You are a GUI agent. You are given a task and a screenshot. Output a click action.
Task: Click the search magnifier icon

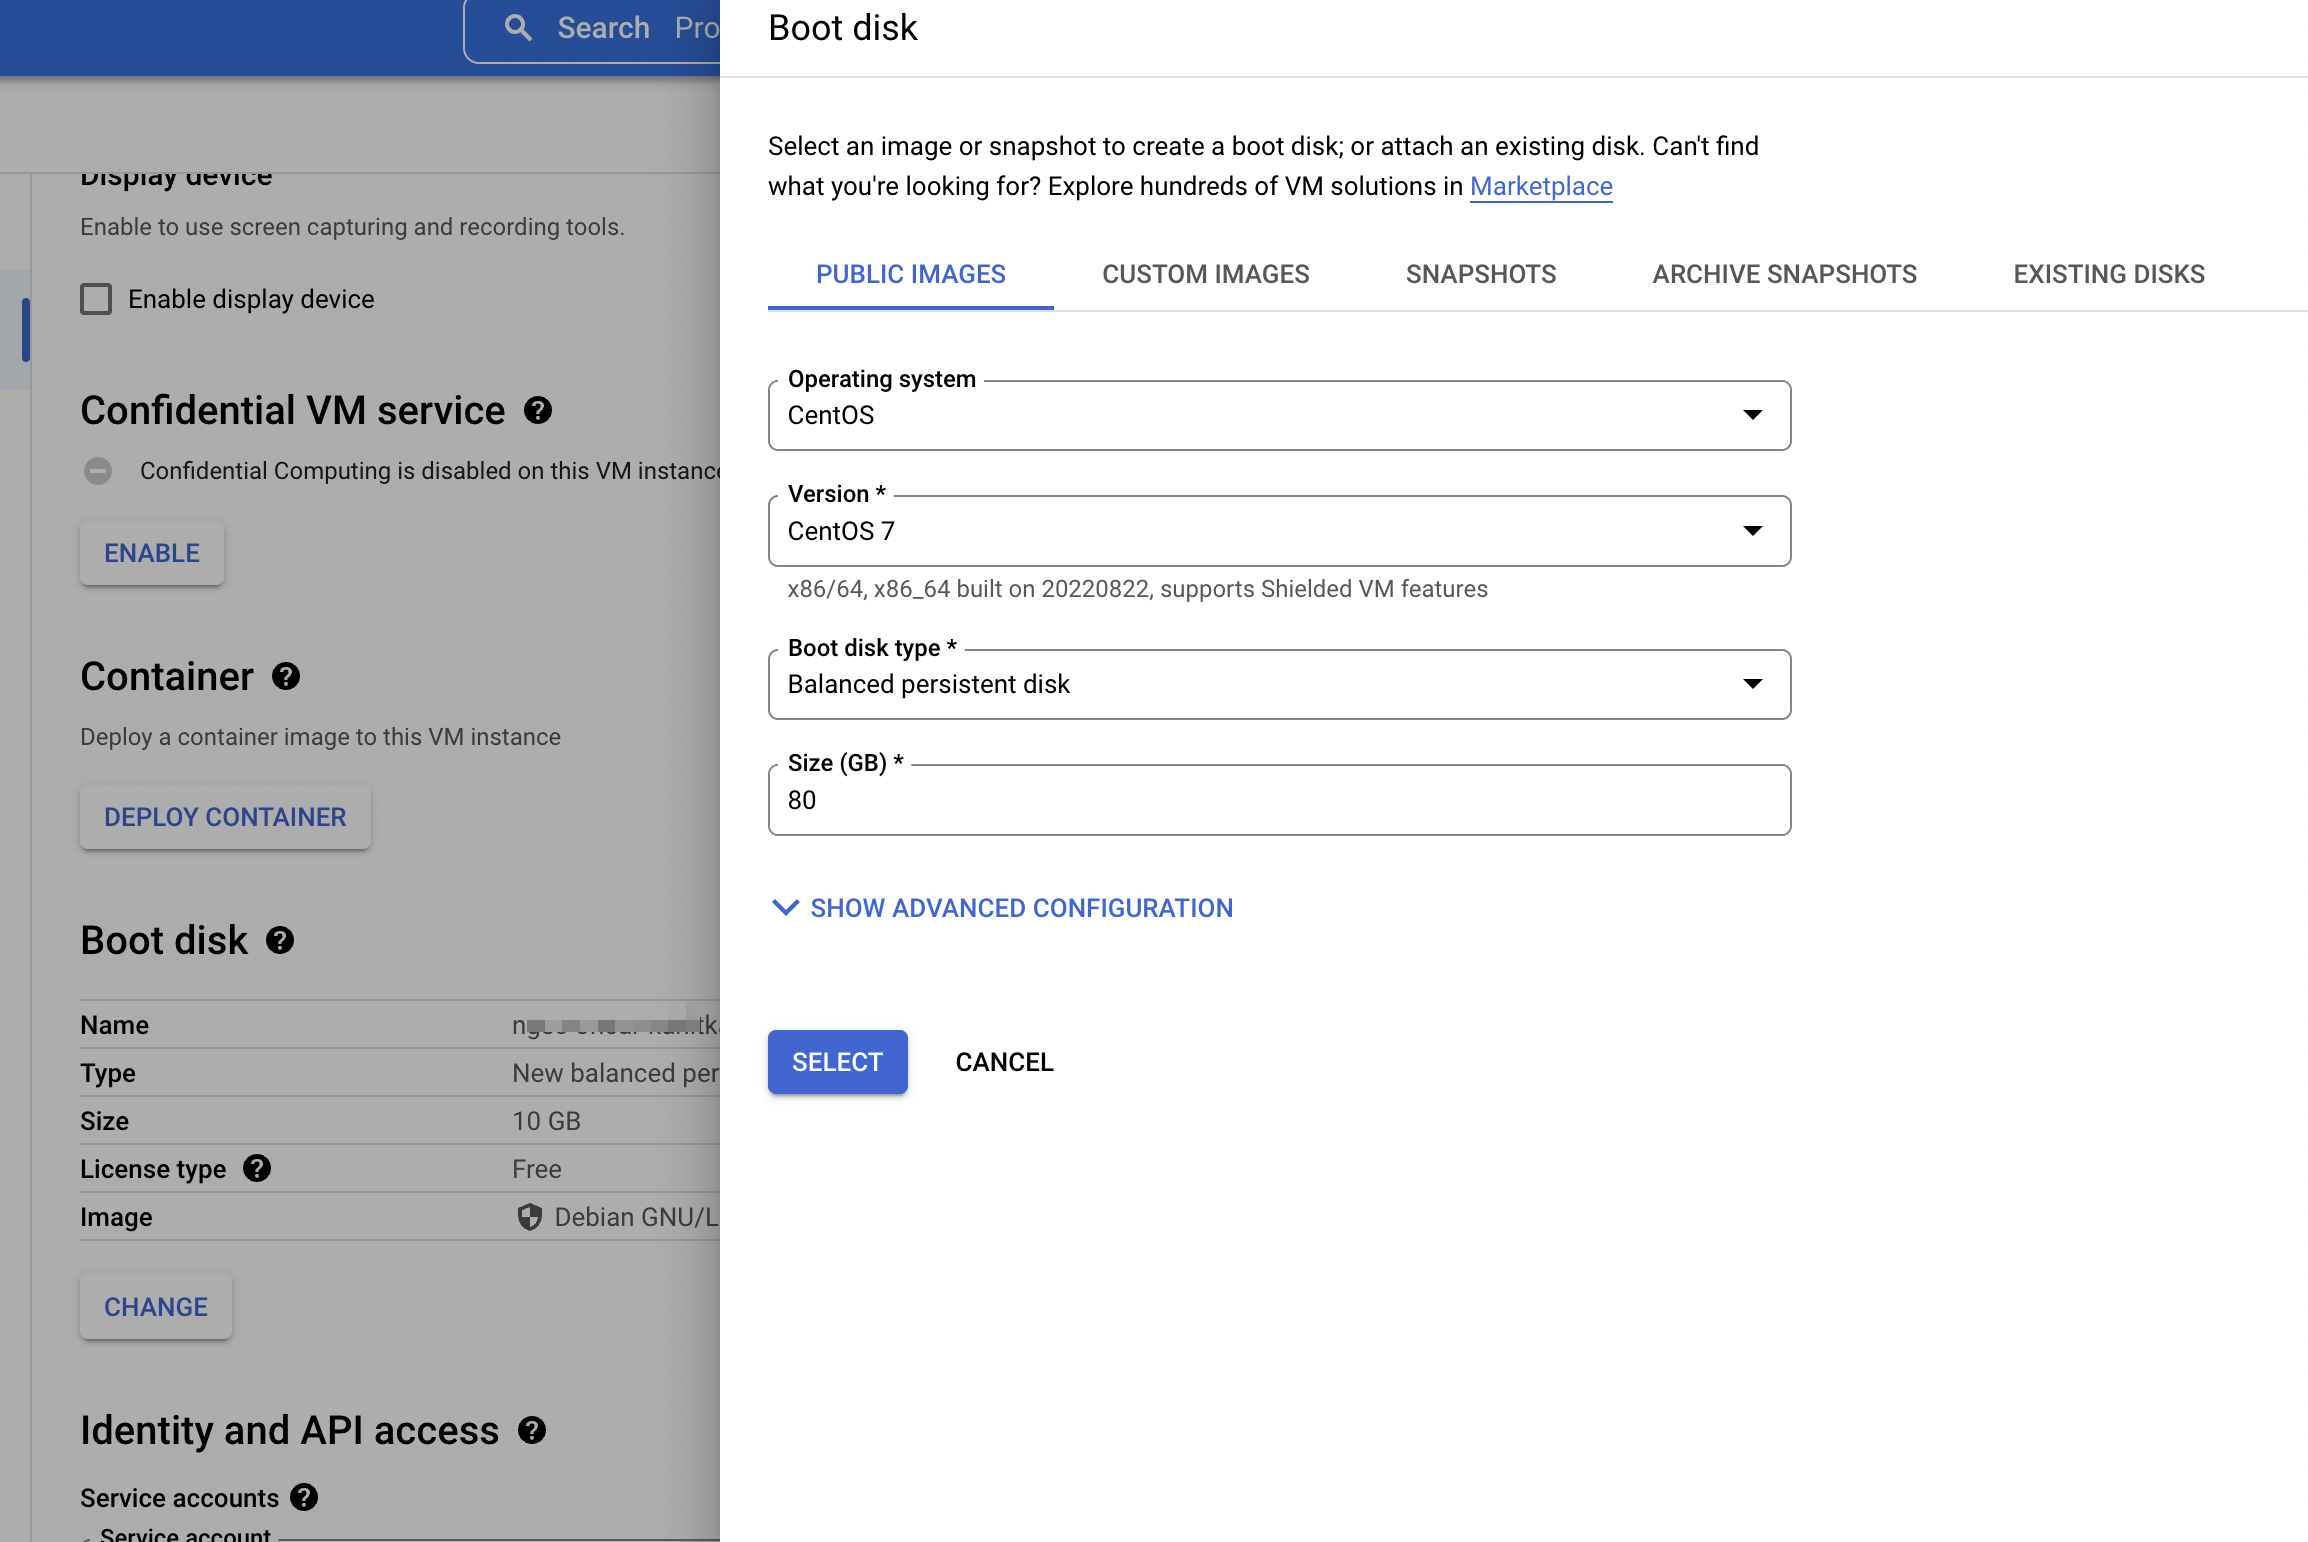pyautogui.click(x=518, y=27)
